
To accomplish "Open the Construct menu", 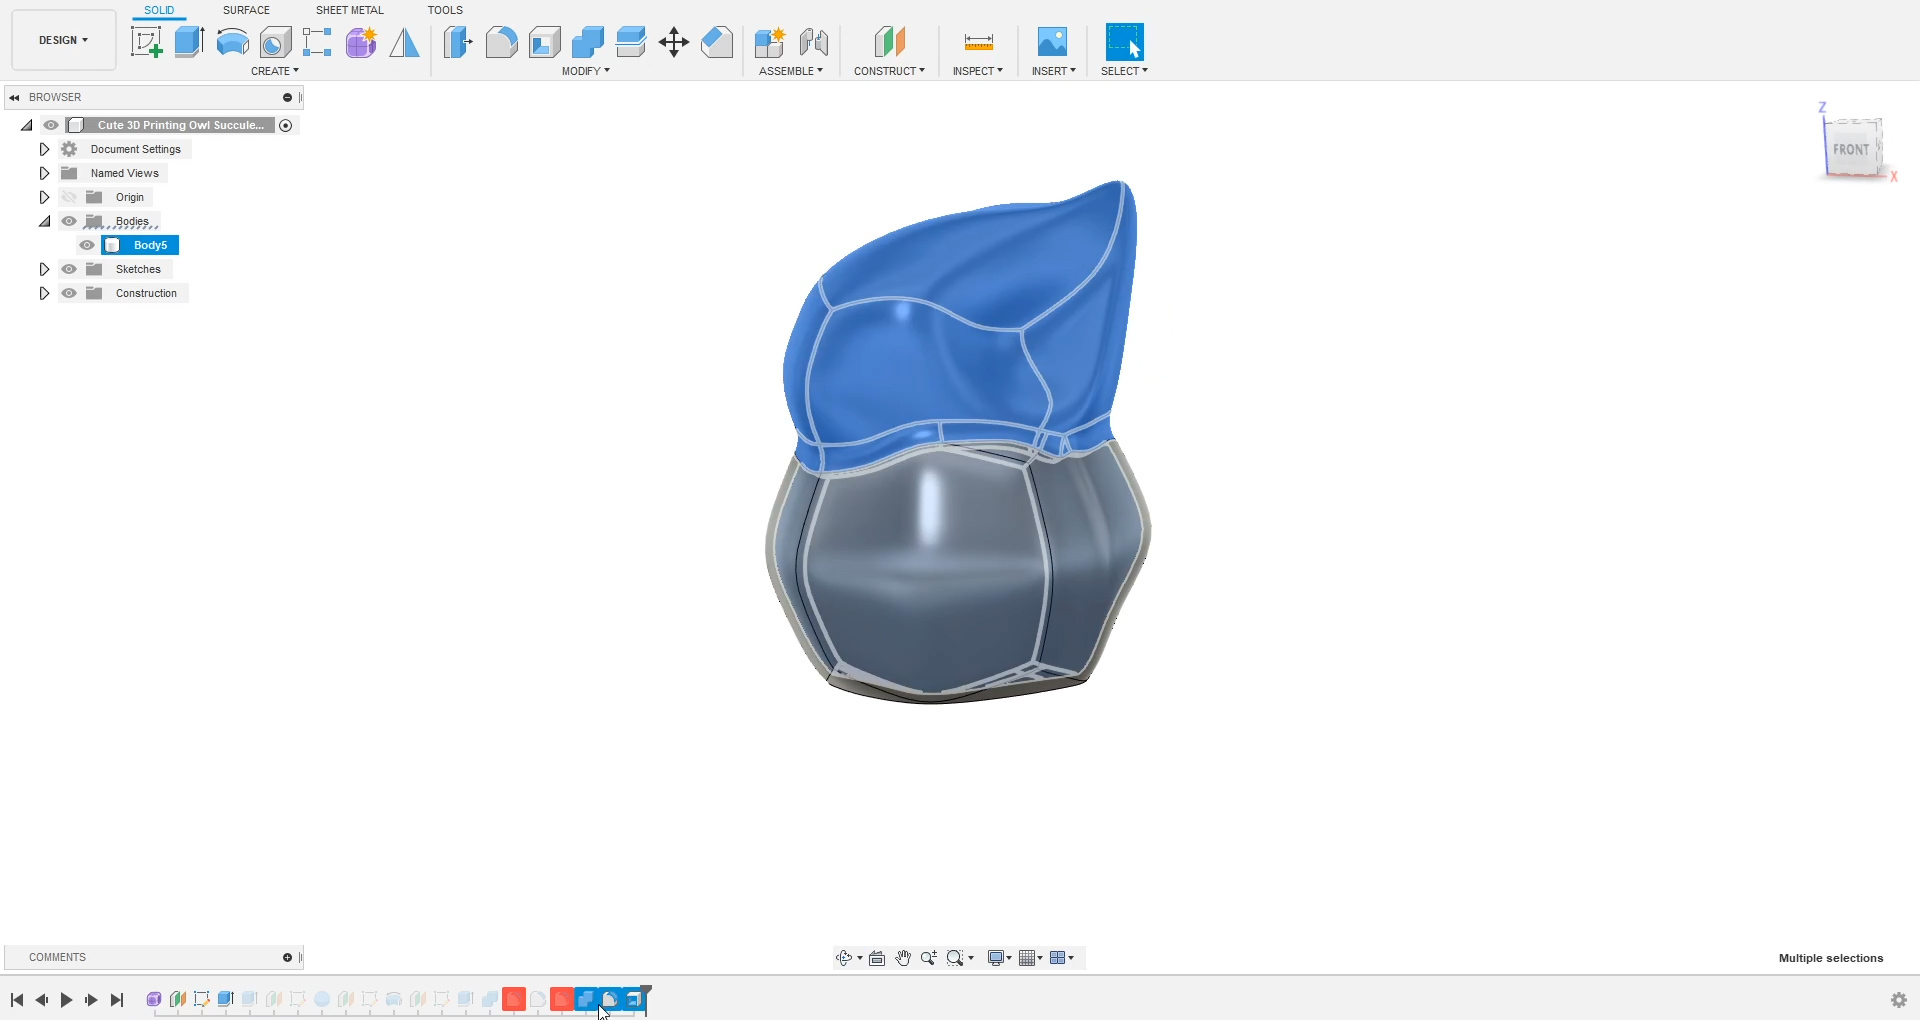I will point(889,71).
